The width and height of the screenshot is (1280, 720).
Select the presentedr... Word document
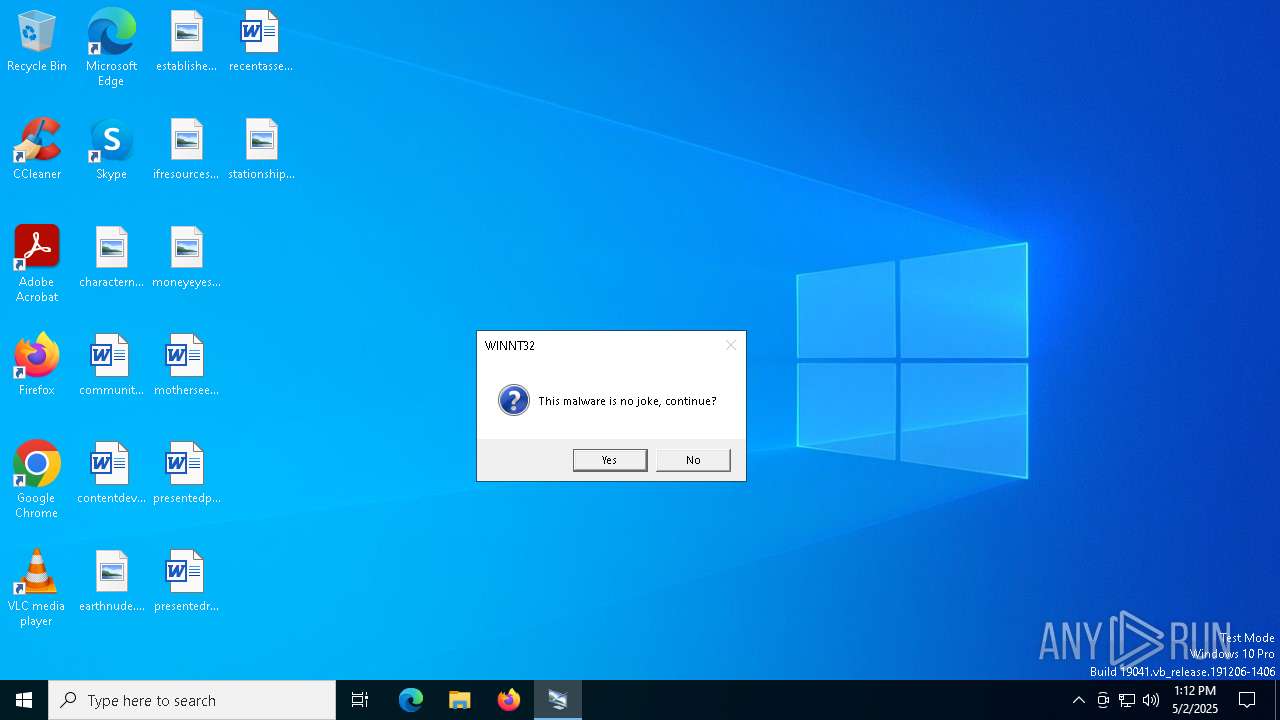pyautogui.click(x=186, y=582)
